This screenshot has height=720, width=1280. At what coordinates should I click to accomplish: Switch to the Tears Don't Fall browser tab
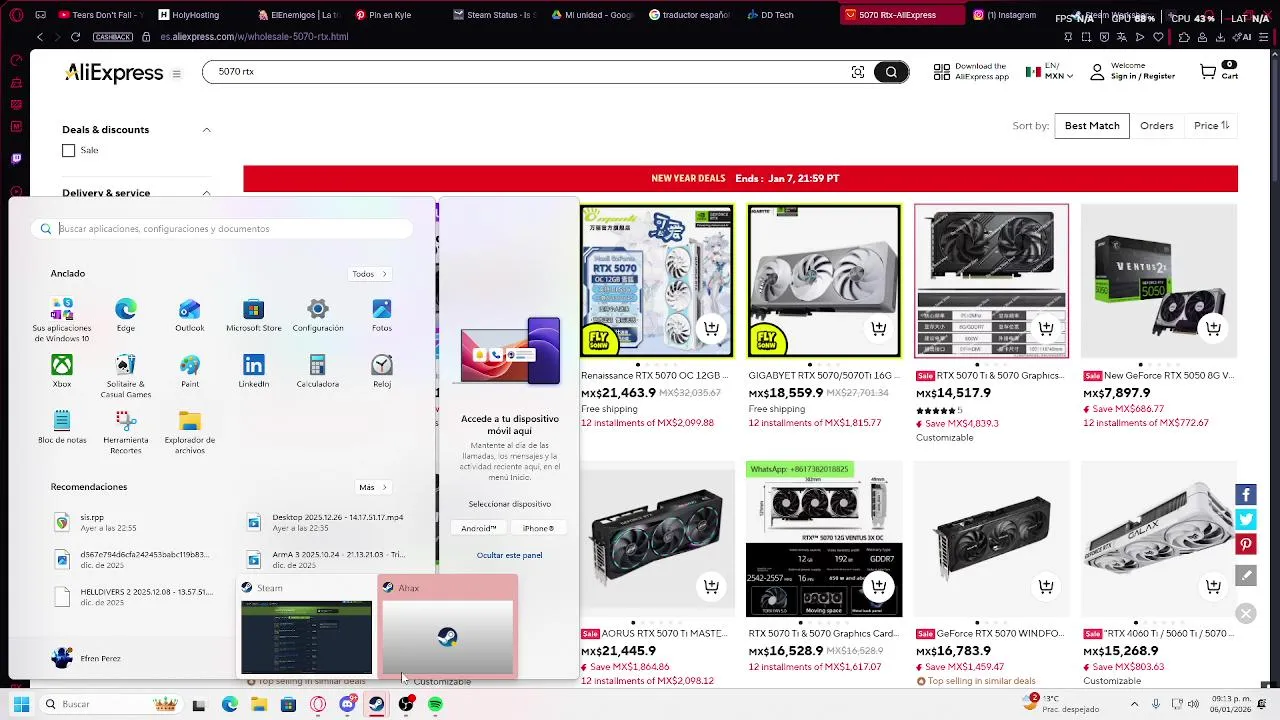[100, 15]
